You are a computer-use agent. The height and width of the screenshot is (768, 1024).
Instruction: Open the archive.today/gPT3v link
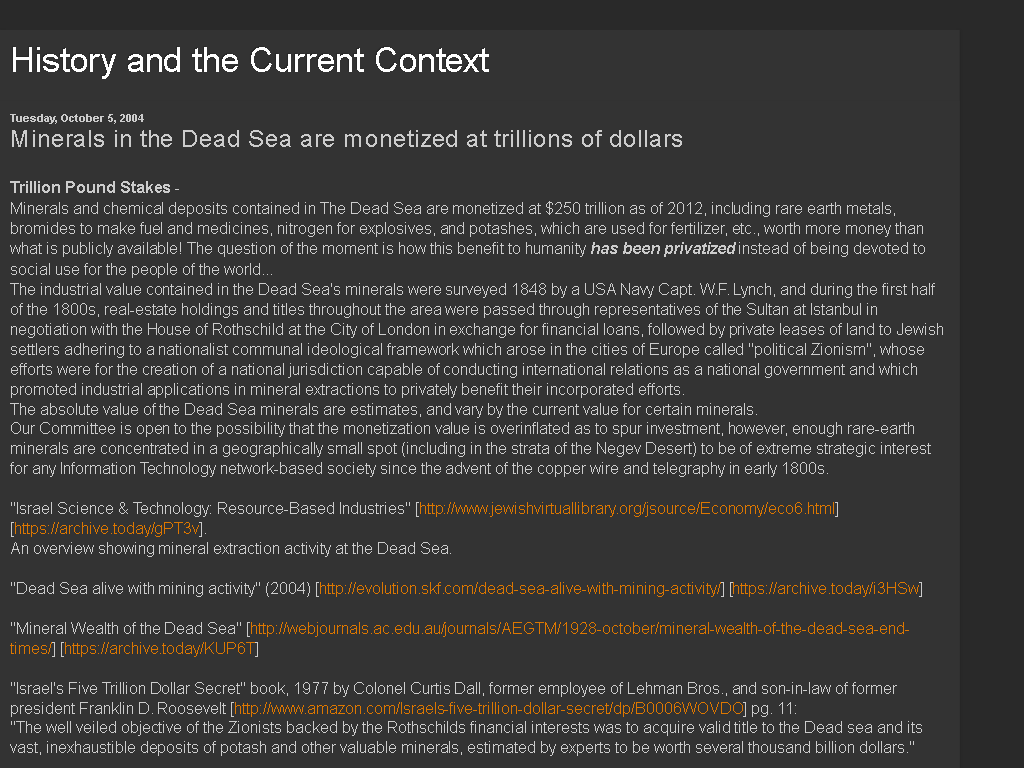click(x=106, y=528)
